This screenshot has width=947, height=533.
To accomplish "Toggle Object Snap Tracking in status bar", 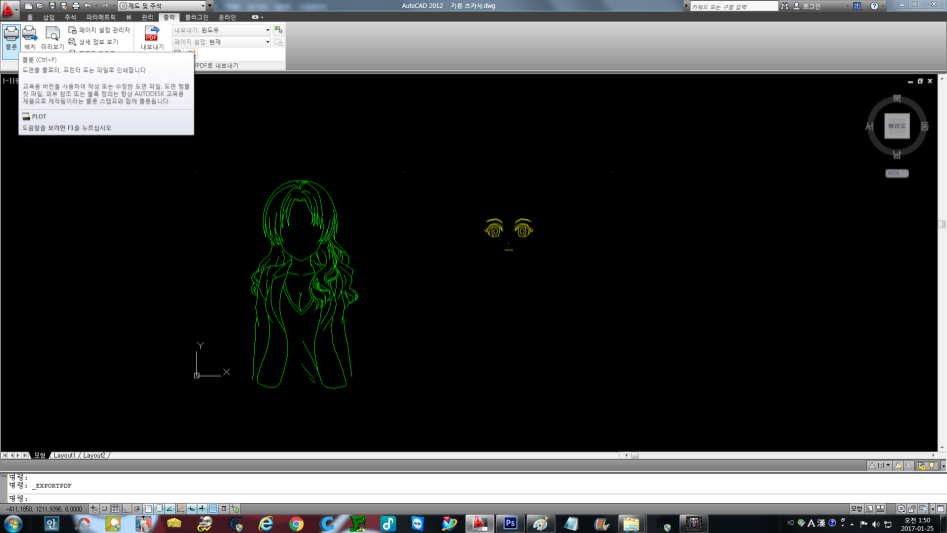I will point(170,509).
